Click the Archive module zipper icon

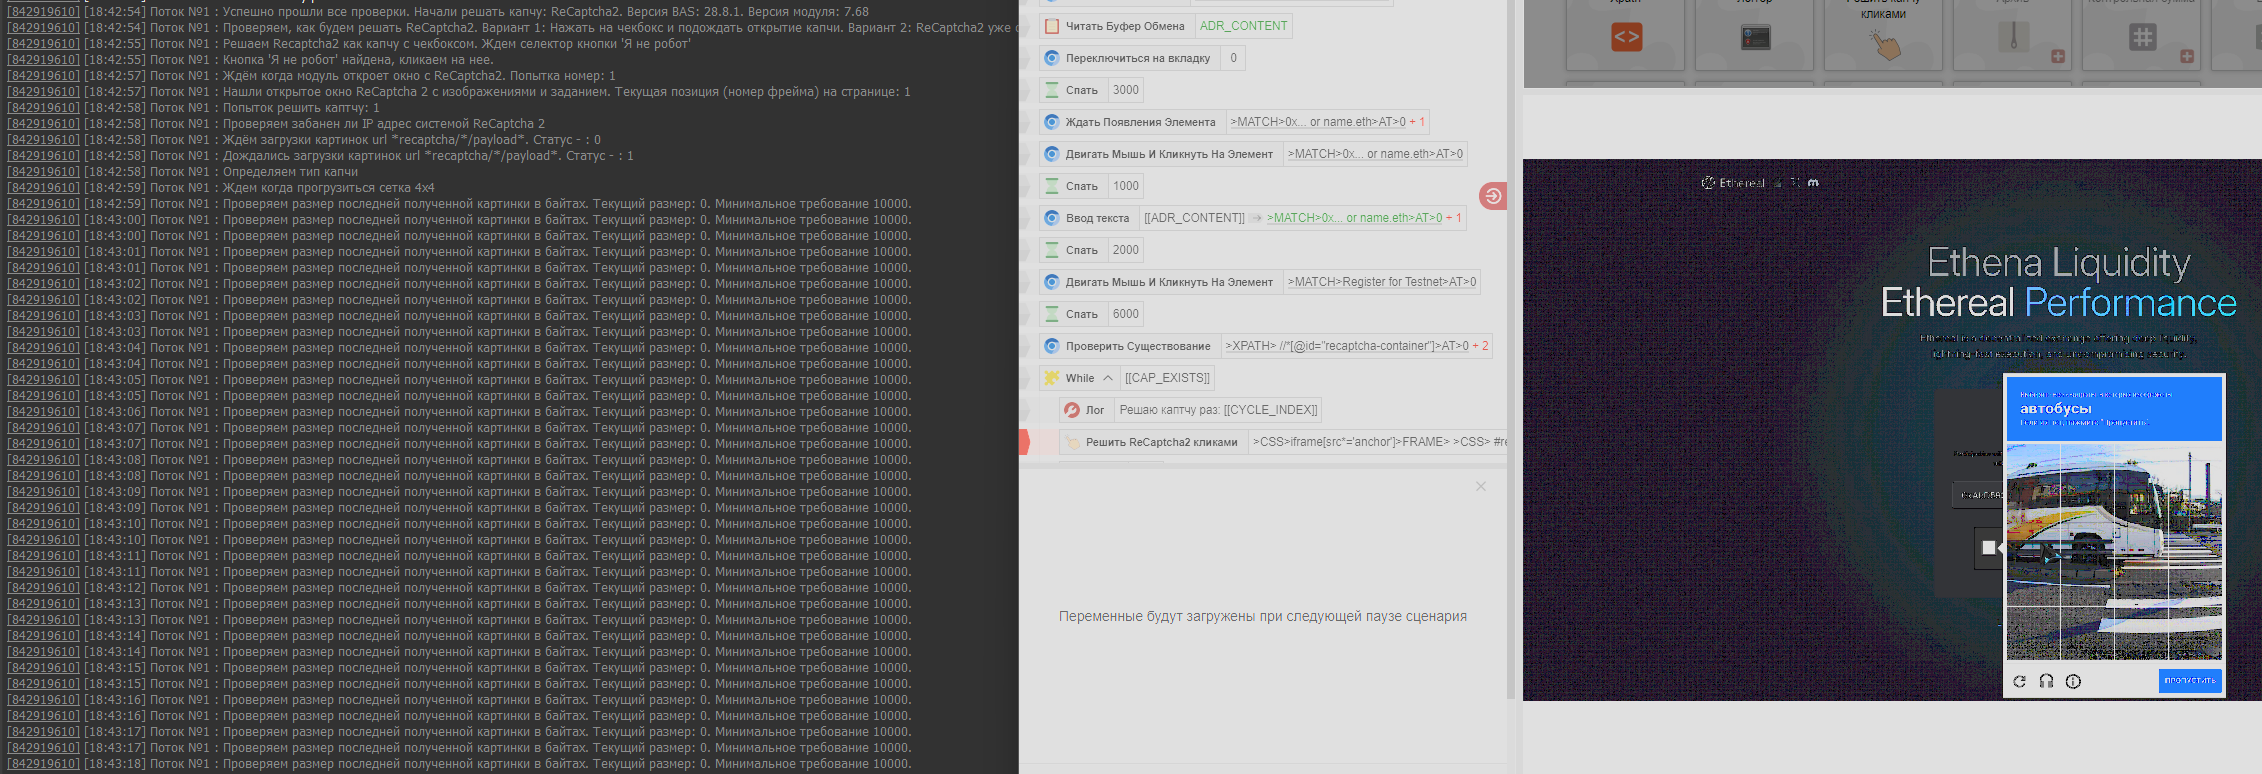pos(2013,38)
